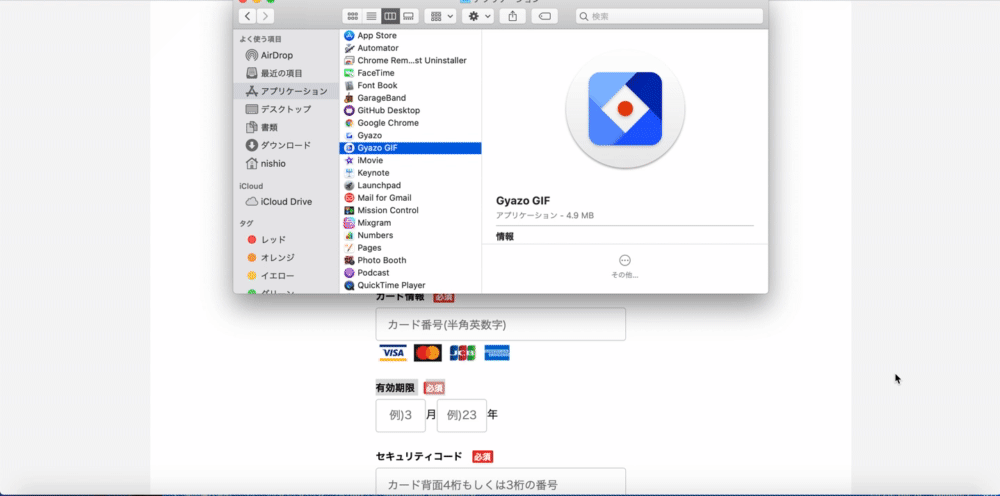Select Google Chrome in the list
Viewport: 1000px width, 496px height.
[410, 123]
